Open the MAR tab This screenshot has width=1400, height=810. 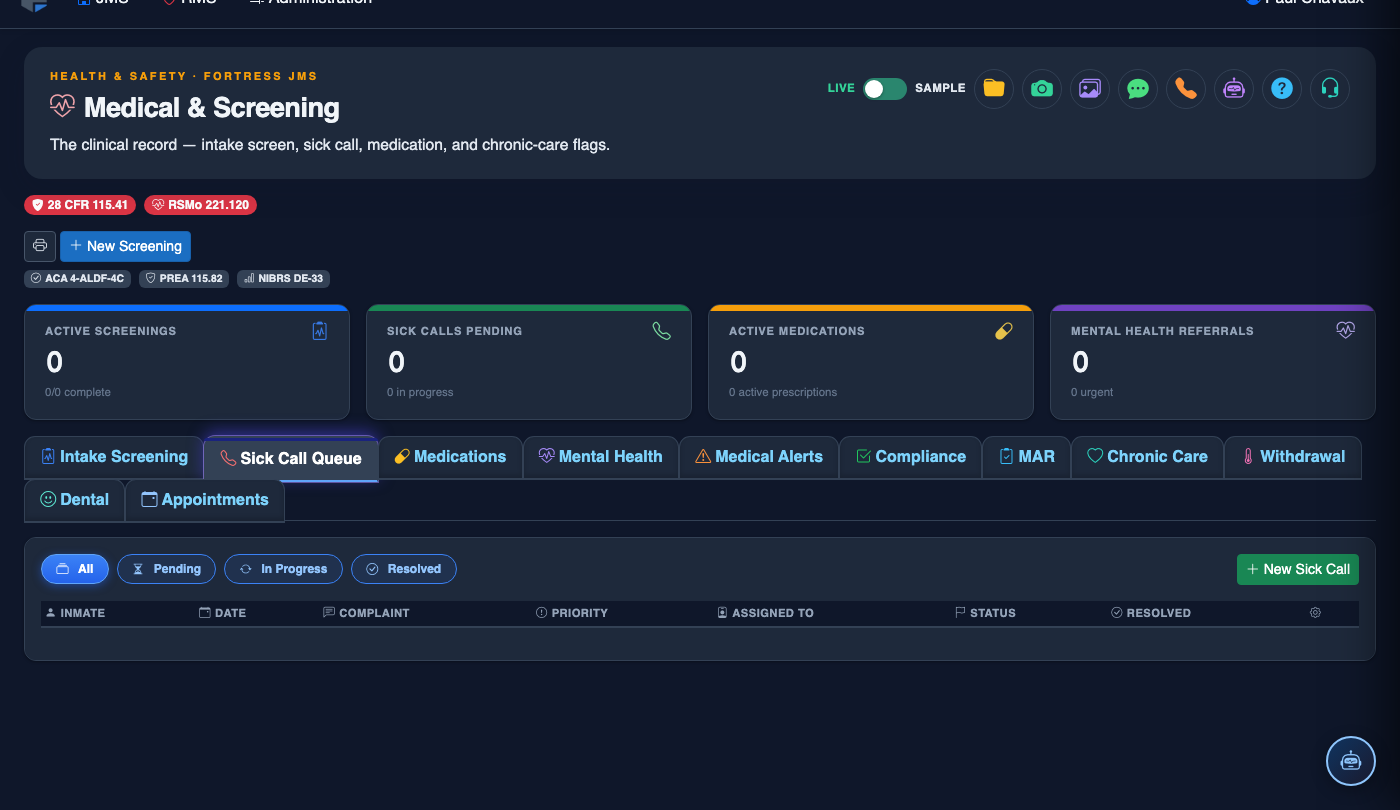pyautogui.click(x=1027, y=457)
